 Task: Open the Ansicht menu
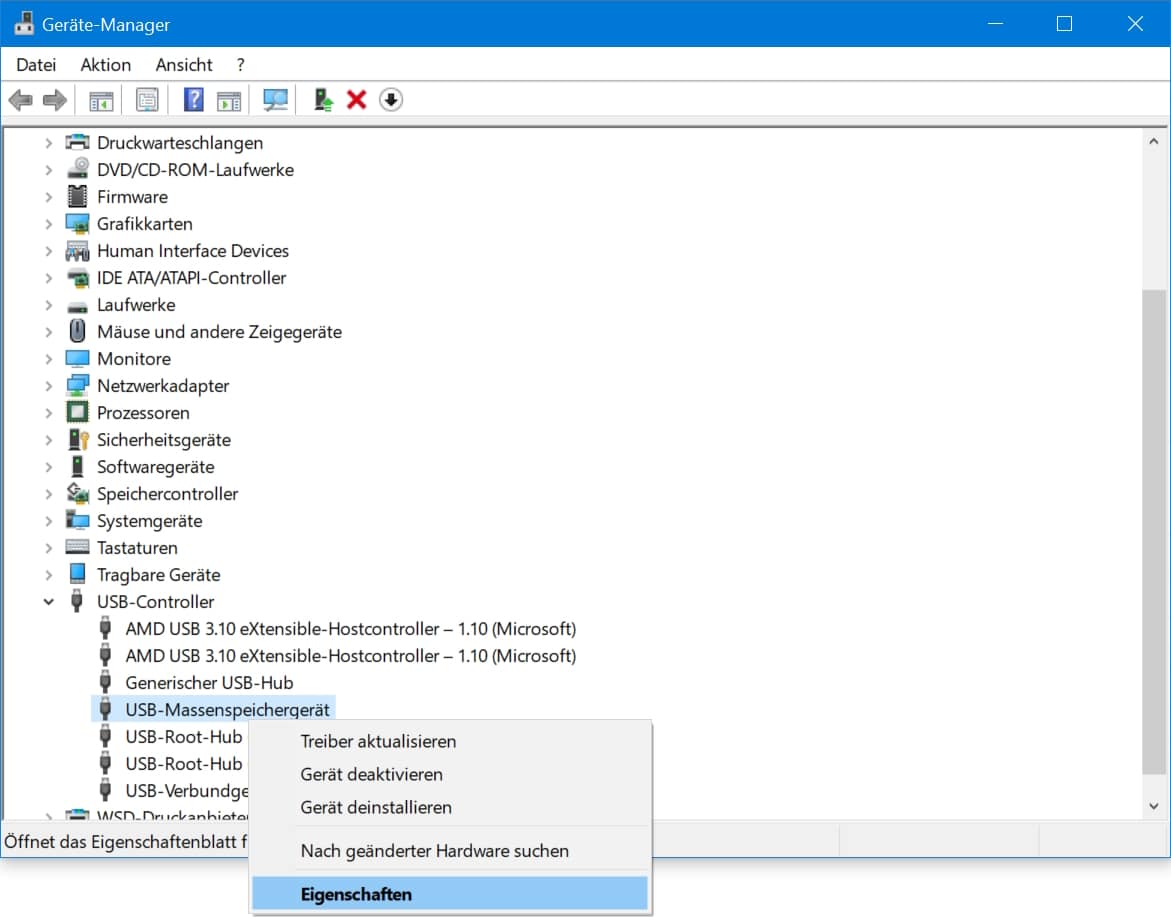(x=184, y=65)
